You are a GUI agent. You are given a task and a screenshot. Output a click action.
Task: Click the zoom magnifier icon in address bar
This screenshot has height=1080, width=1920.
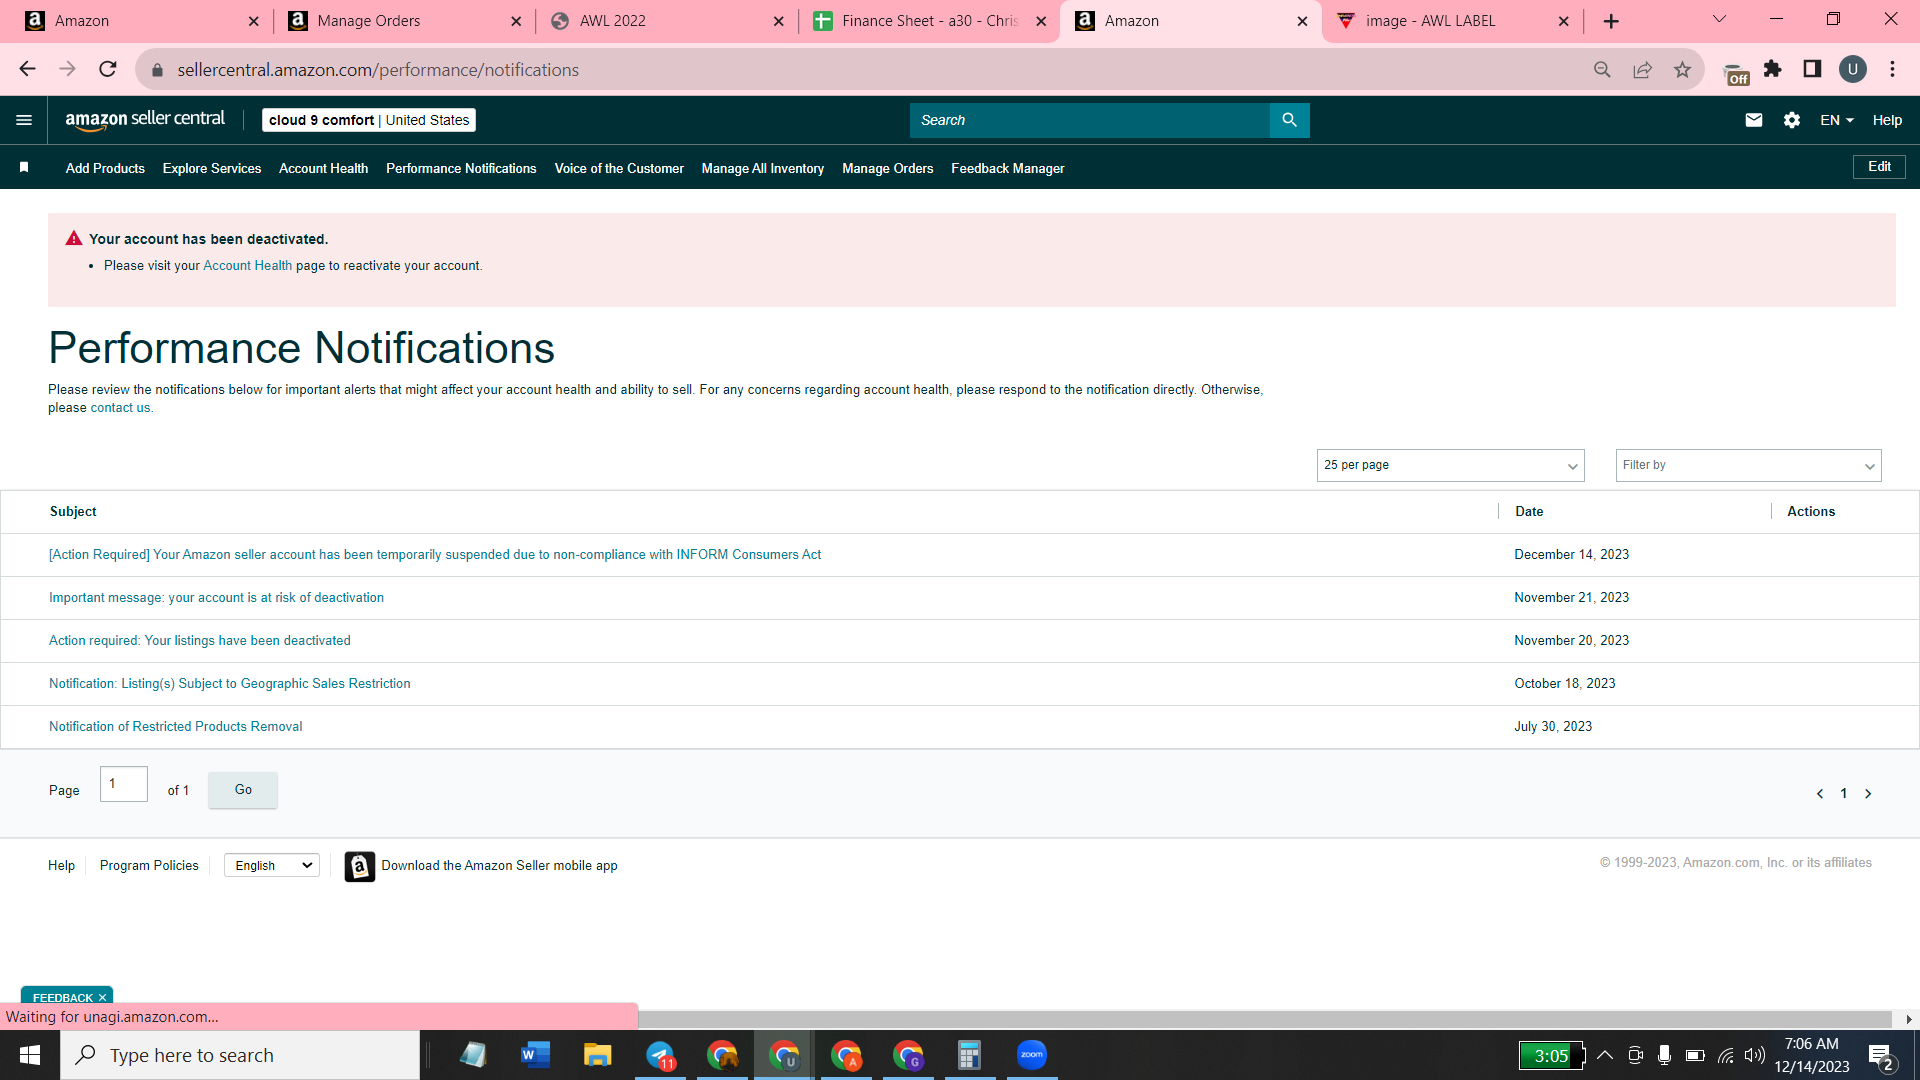pyautogui.click(x=1602, y=69)
